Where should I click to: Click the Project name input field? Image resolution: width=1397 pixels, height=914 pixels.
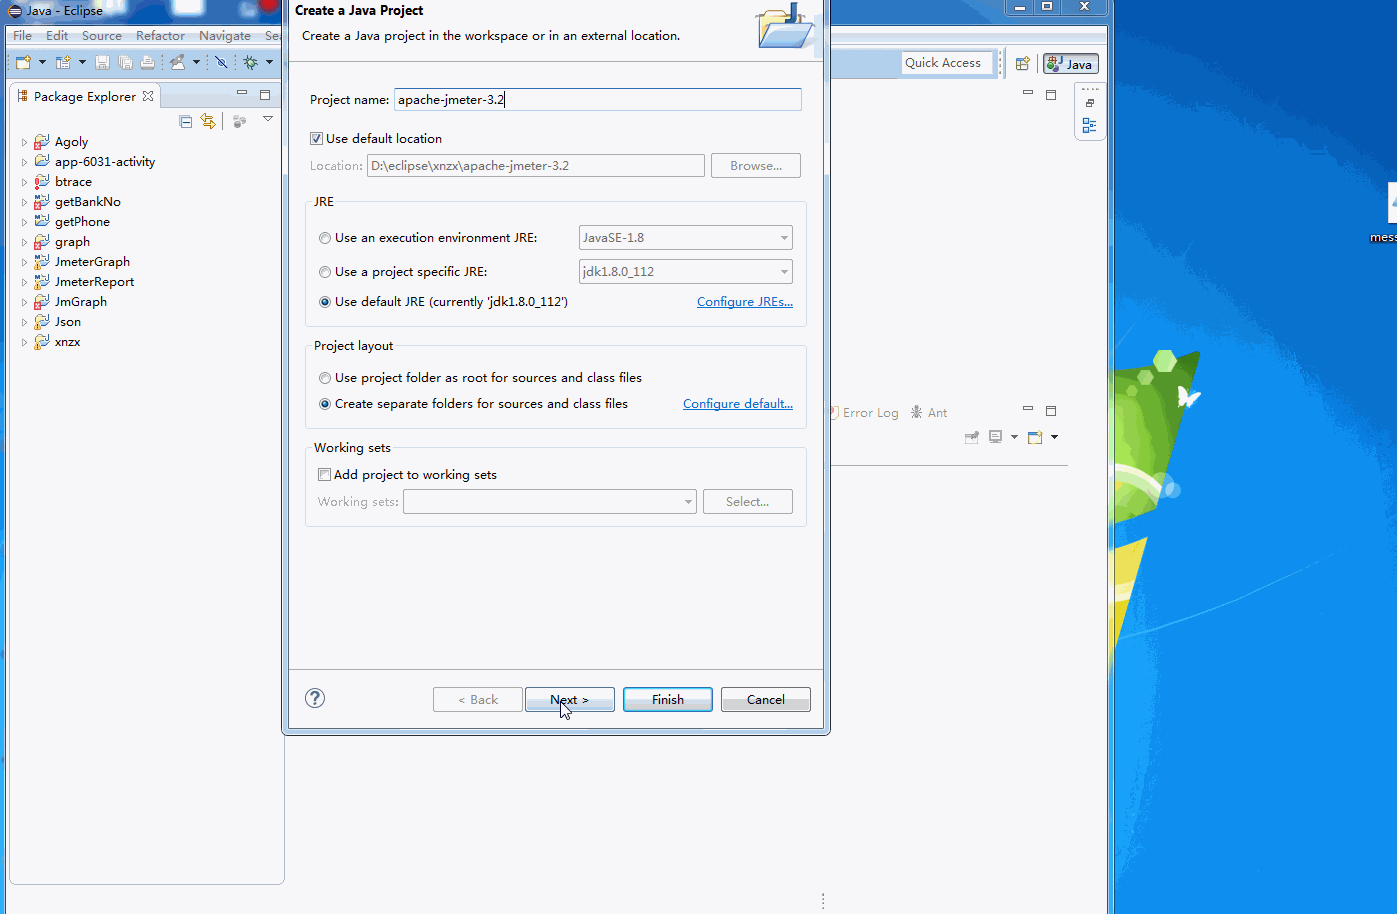[598, 99]
